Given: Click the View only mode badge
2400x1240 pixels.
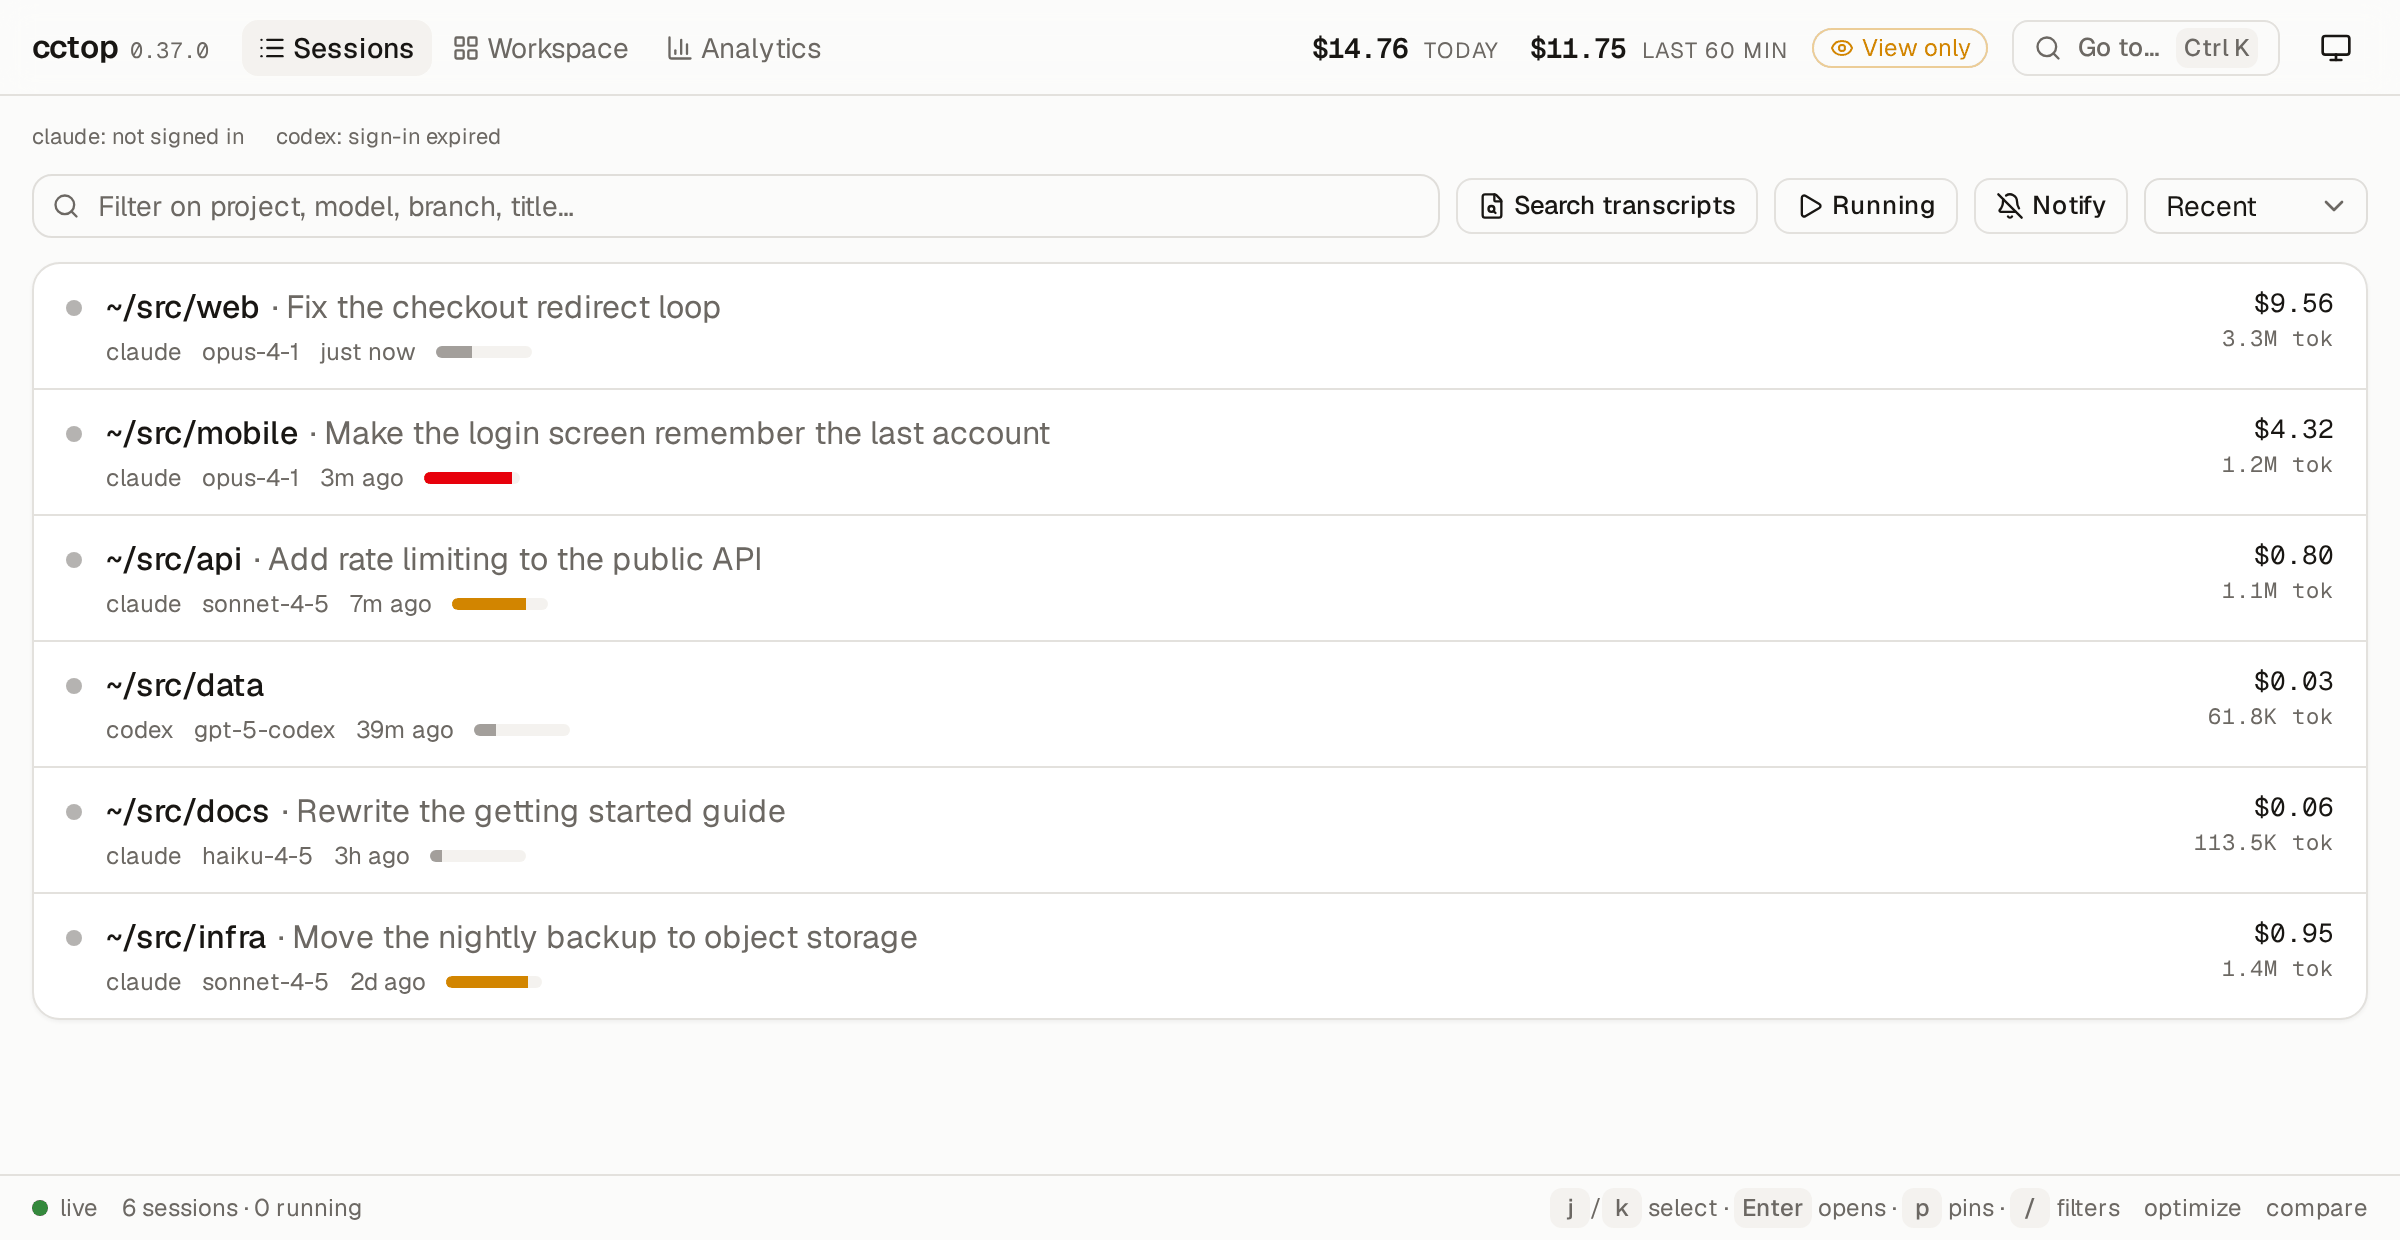Looking at the screenshot, I should pos(1899,48).
